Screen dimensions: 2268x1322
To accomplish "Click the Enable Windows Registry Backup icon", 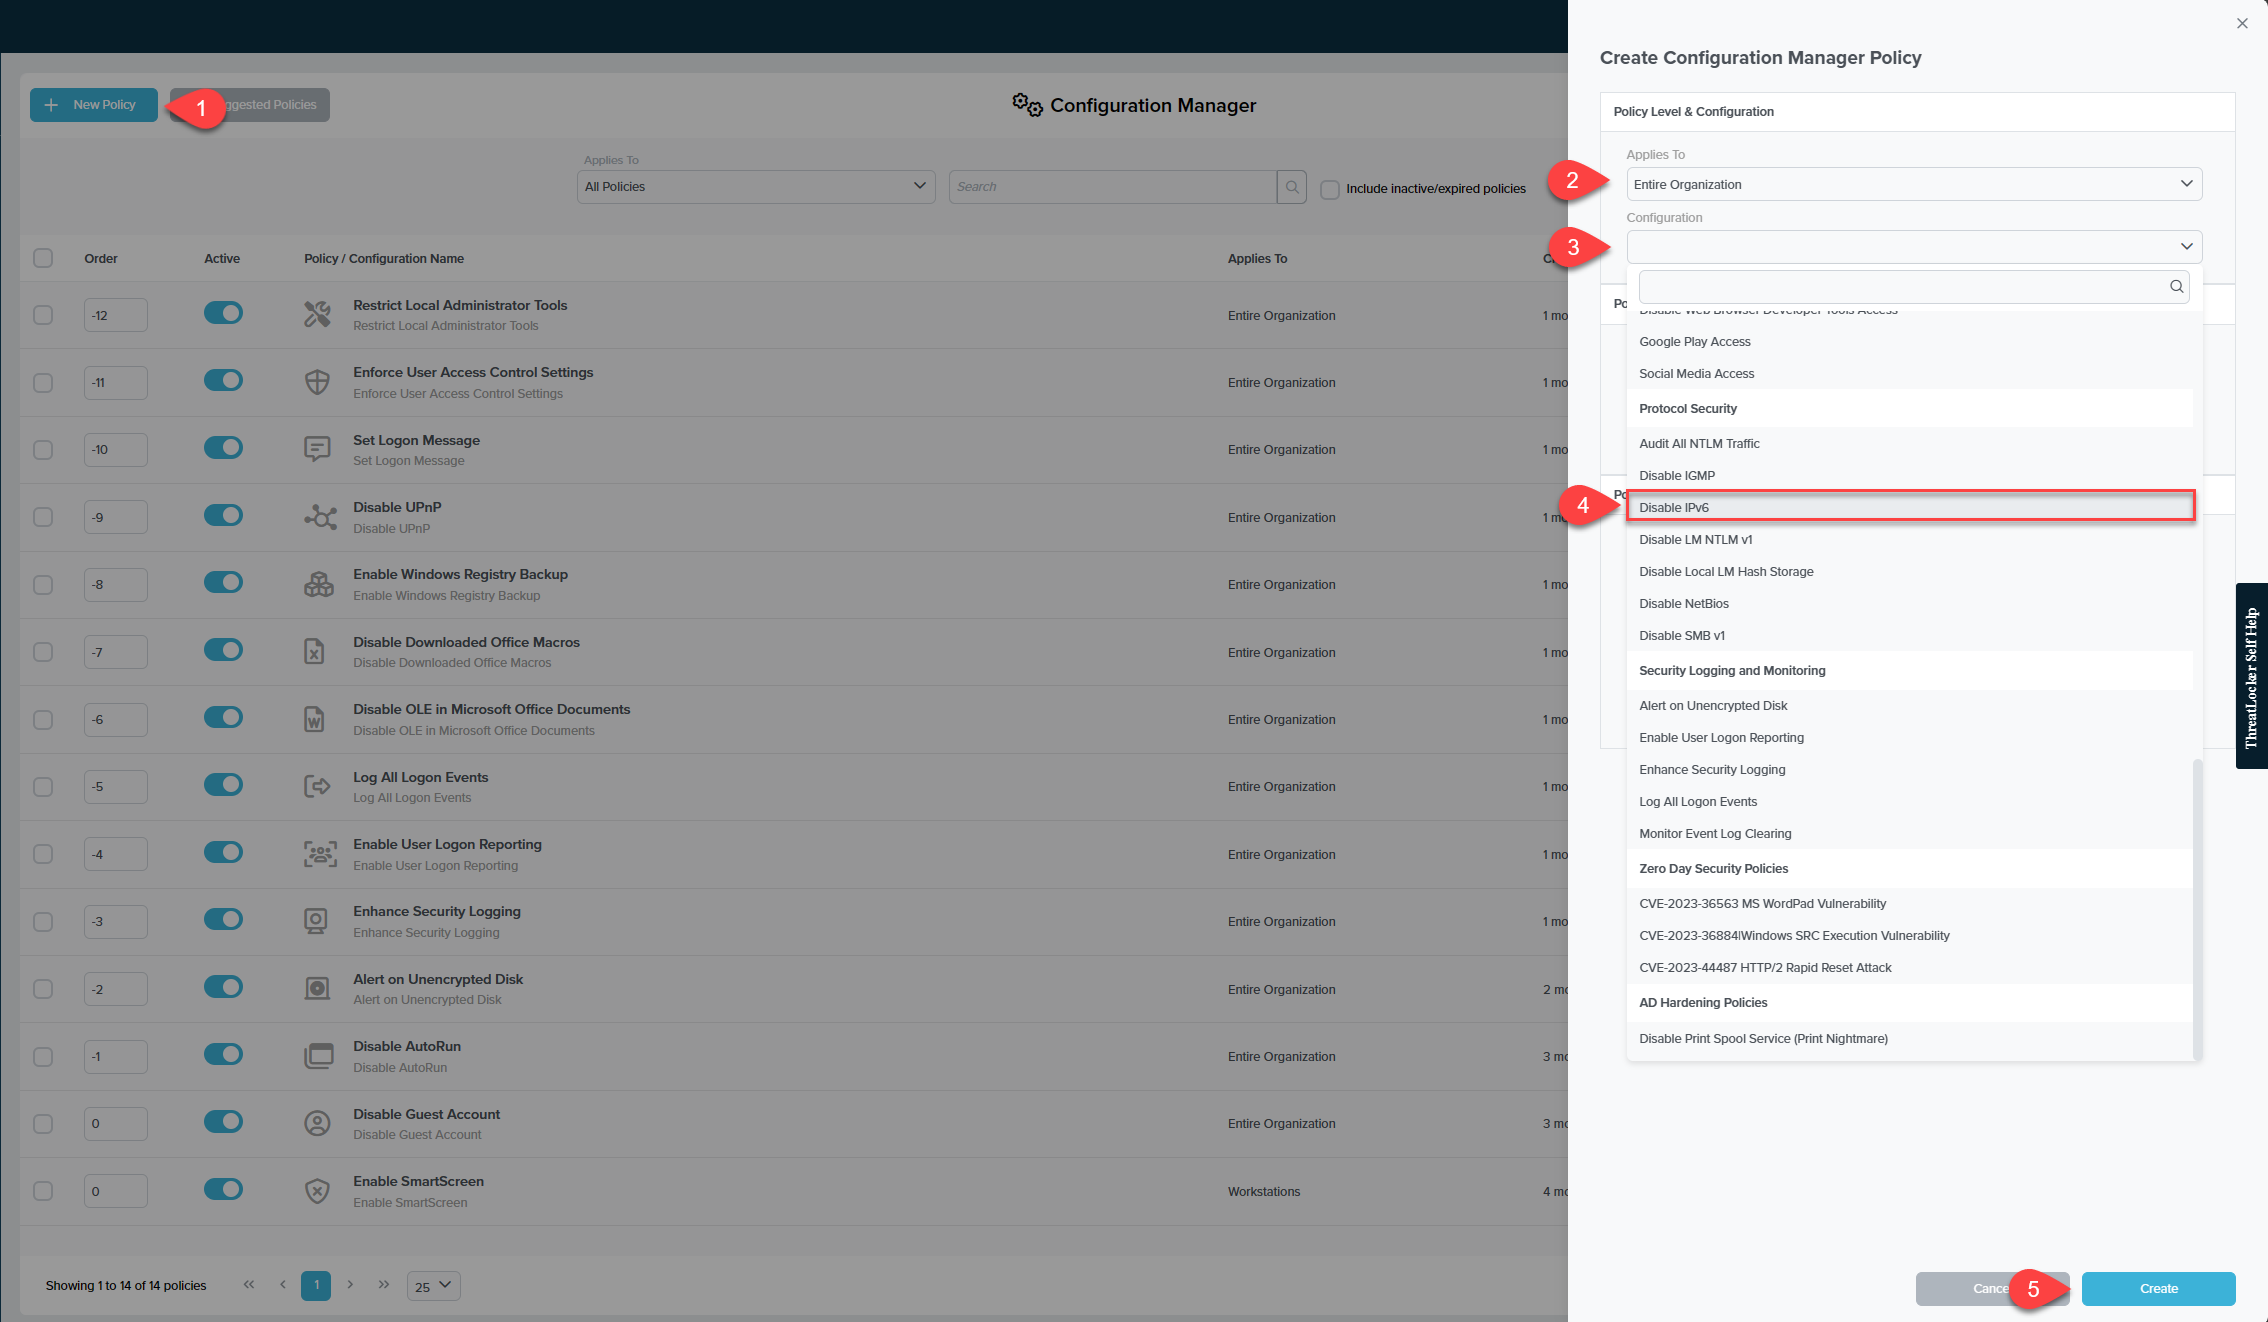I will click(318, 584).
